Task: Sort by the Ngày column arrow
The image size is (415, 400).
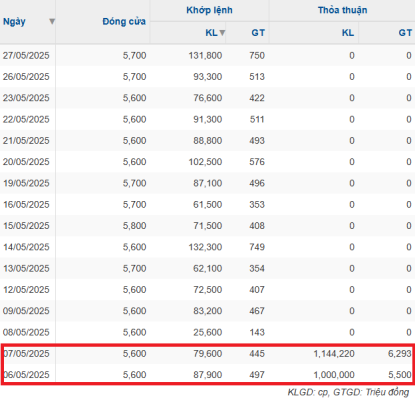Action: pos(52,22)
